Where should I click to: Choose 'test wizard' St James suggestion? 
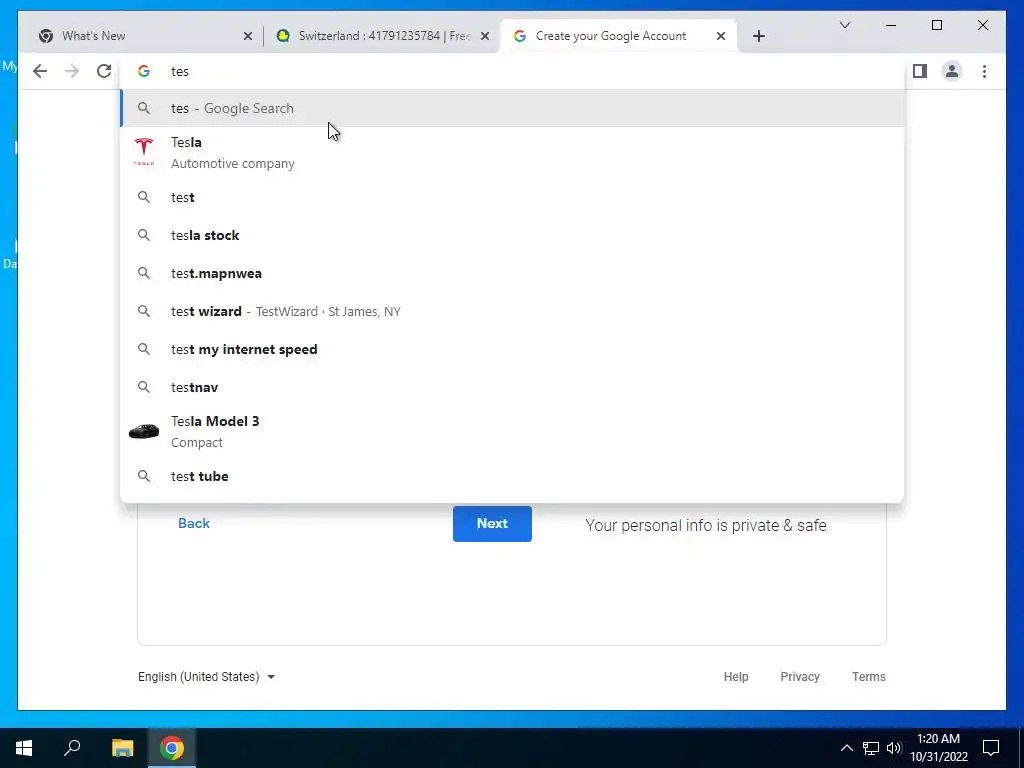pyautogui.click(x=512, y=312)
